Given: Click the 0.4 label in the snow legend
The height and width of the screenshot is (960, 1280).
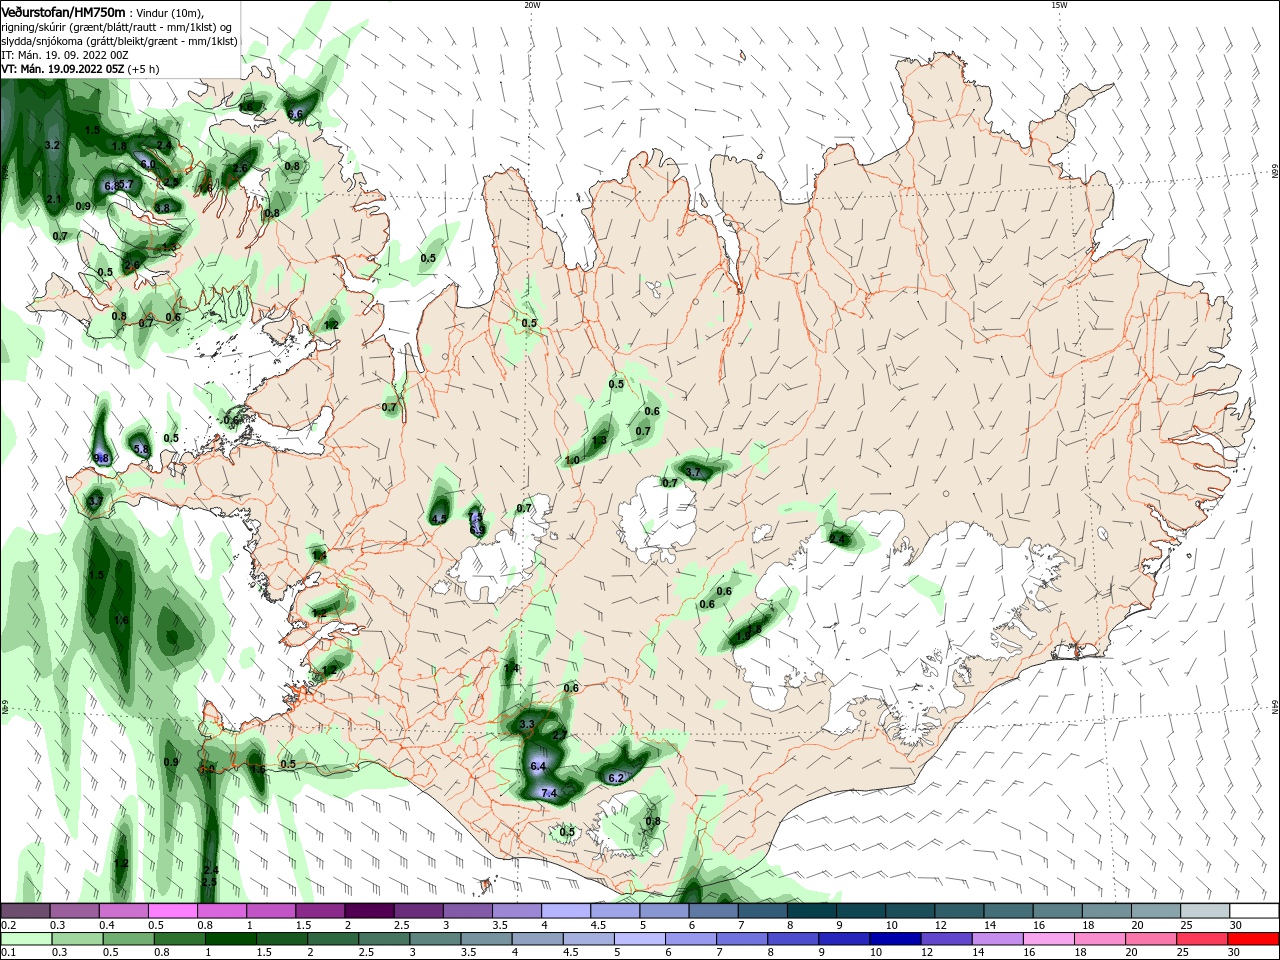Looking at the screenshot, I should [x=107, y=925].
